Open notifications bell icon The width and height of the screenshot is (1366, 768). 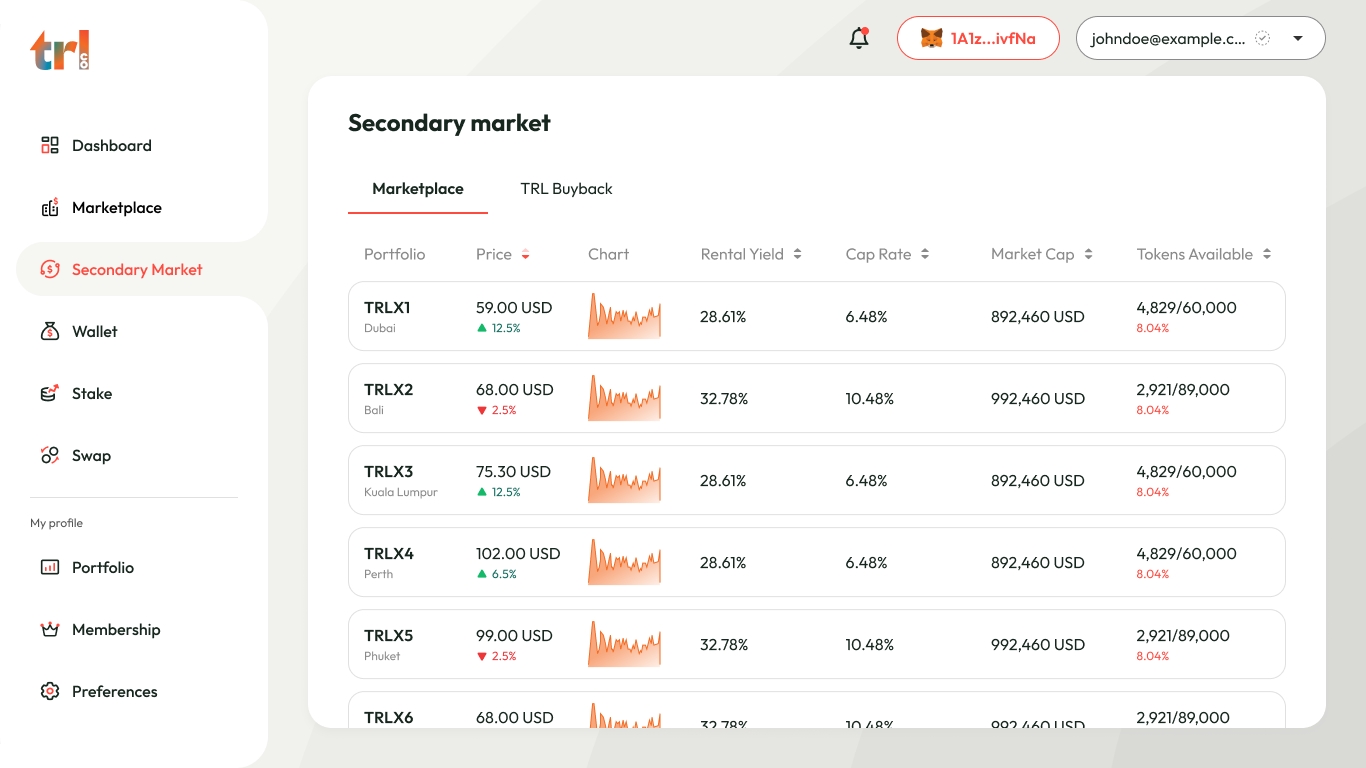click(x=858, y=39)
